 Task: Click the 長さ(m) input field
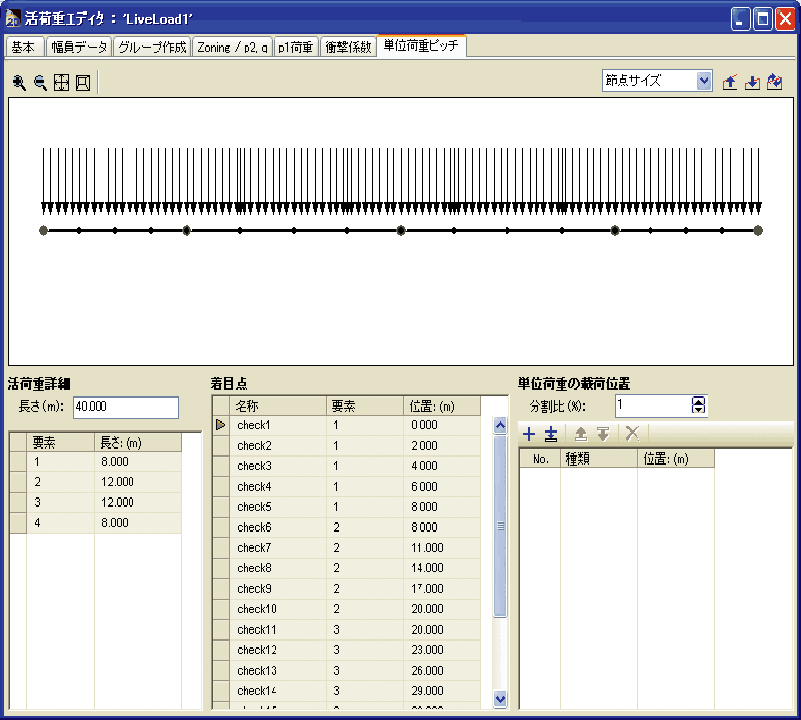pyautogui.click(x=125, y=407)
